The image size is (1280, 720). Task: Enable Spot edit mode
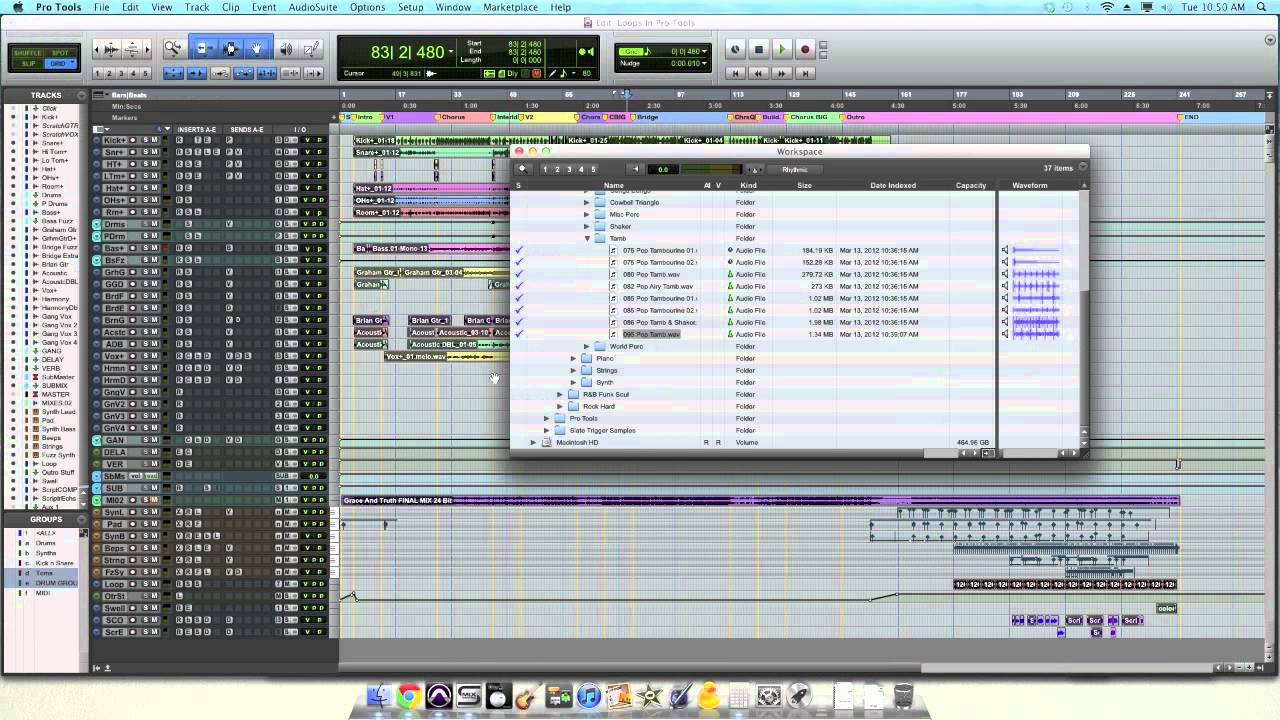(x=59, y=53)
